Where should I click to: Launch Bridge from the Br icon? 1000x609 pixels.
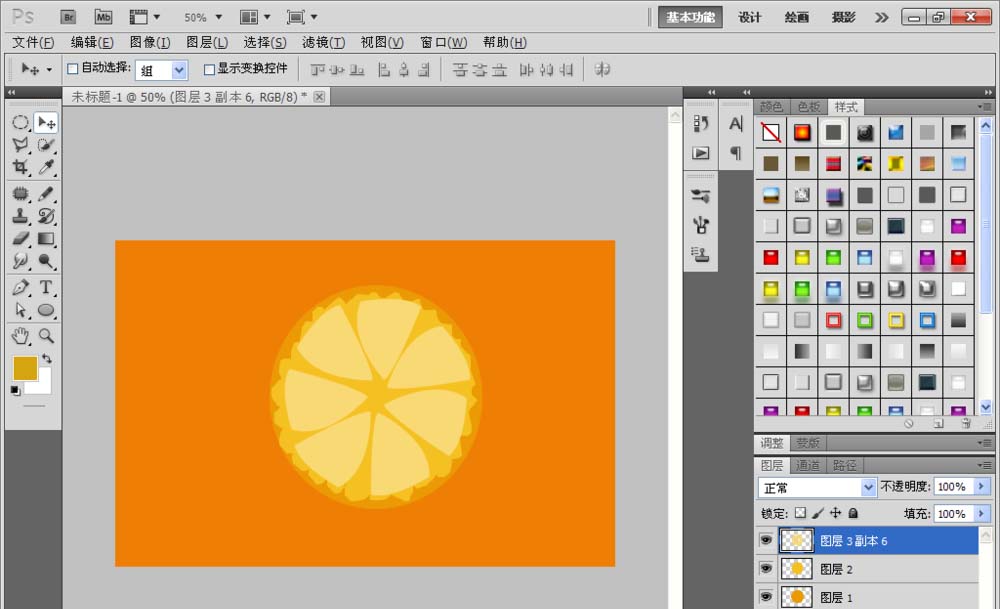point(68,17)
